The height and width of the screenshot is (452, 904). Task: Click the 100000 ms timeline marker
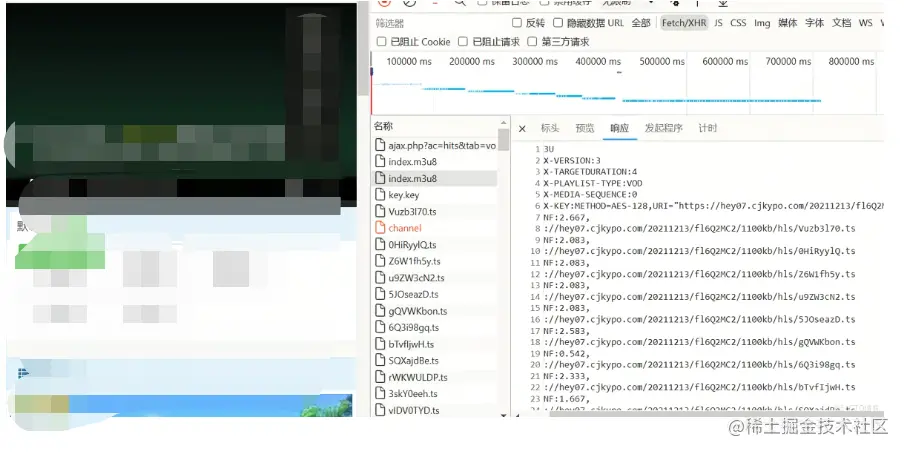click(x=409, y=61)
